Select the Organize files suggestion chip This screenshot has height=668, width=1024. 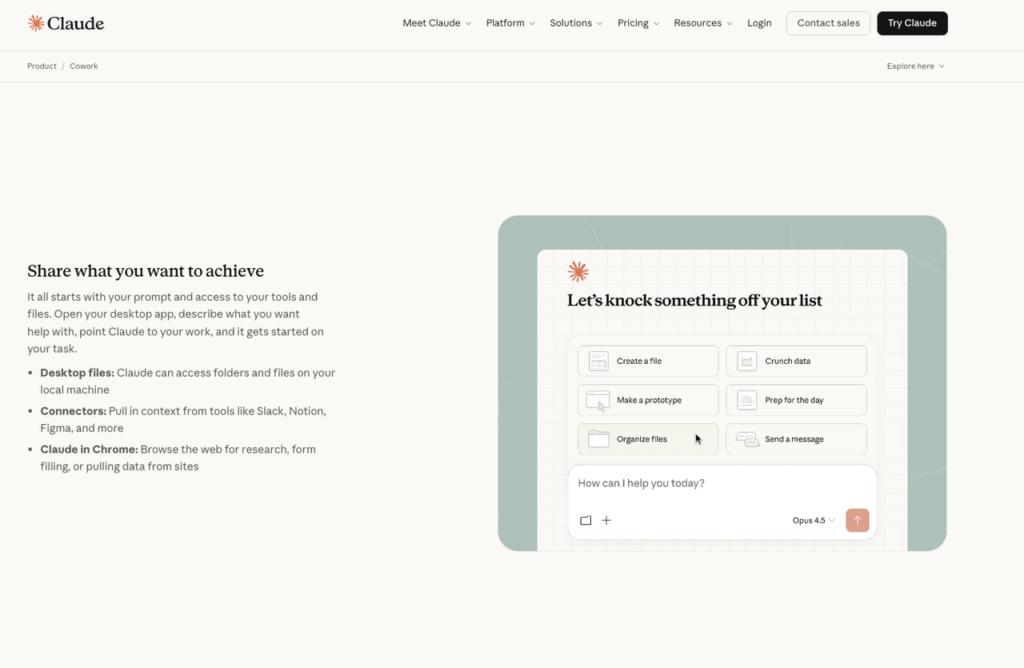648,439
